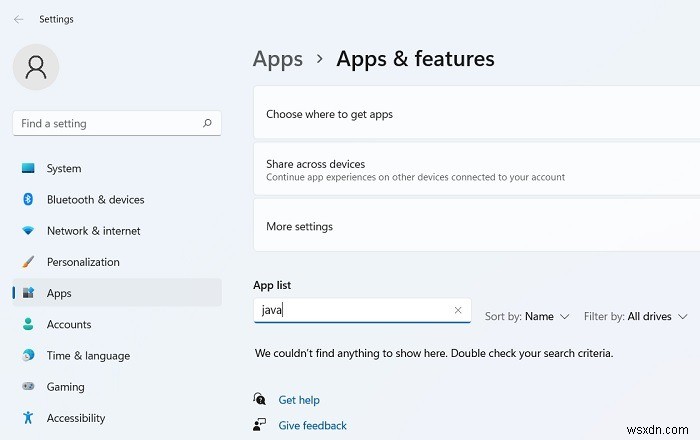Screen dimensions: 700x440
Task: Click the Accounts person icon
Action: click(x=28, y=324)
